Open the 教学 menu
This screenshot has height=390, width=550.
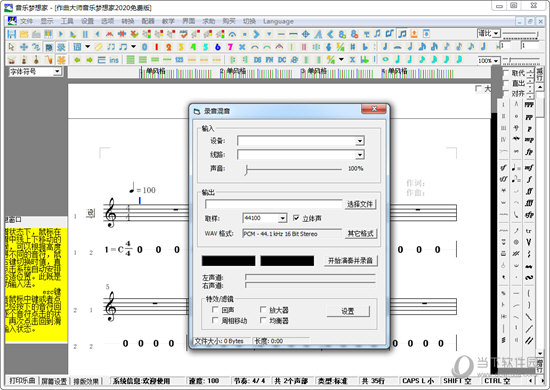pyautogui.click(x=168, y=21)
